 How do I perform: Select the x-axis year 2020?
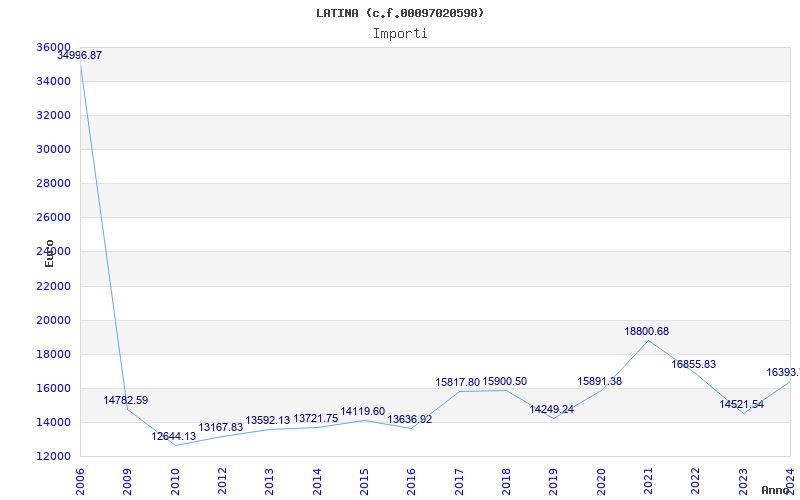tap(601, 481)
